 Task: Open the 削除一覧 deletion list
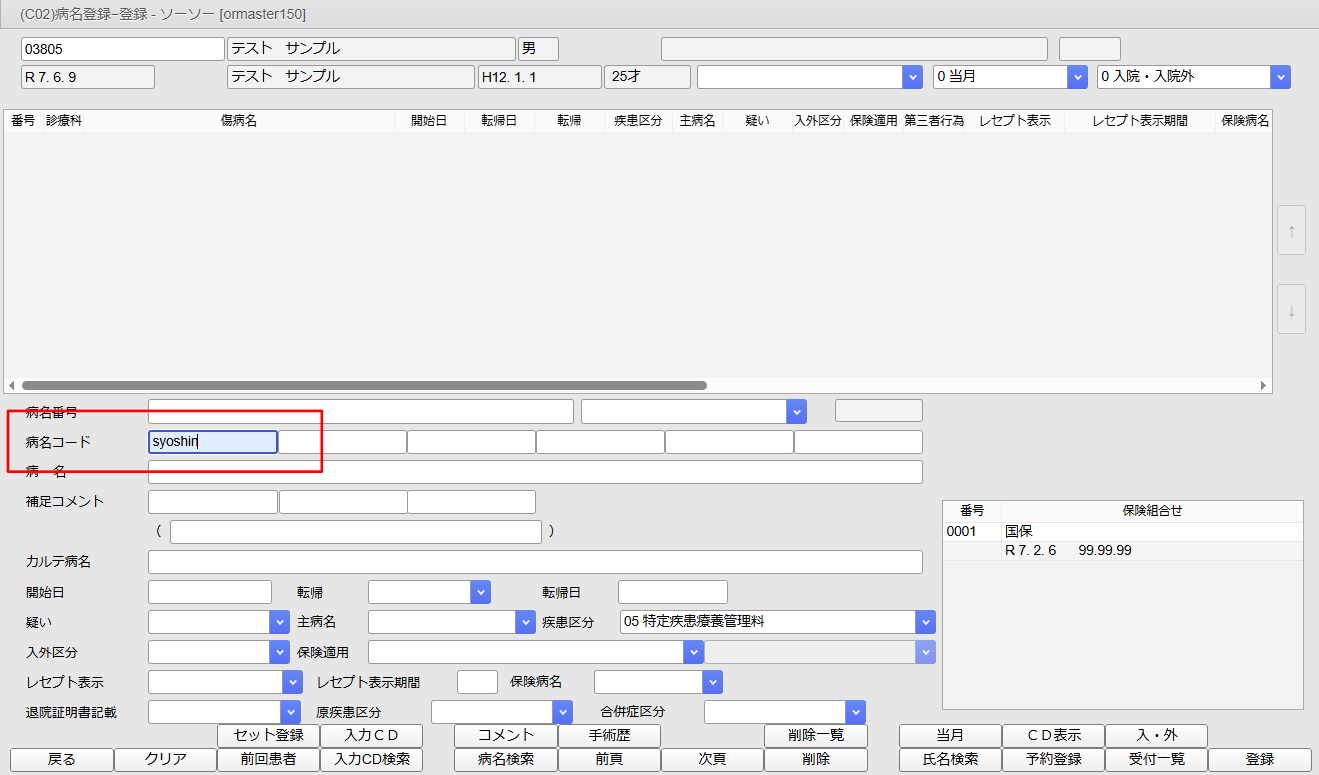[x=816, y=735]
